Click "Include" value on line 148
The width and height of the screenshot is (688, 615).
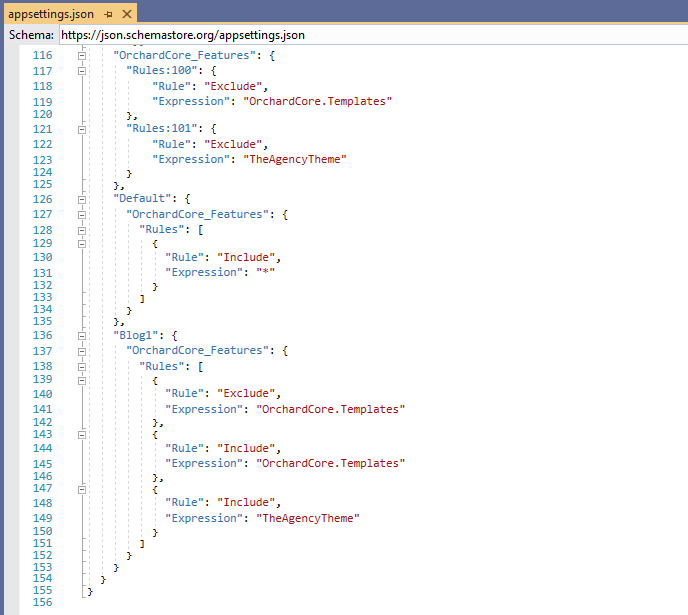(x=246, y=502)
